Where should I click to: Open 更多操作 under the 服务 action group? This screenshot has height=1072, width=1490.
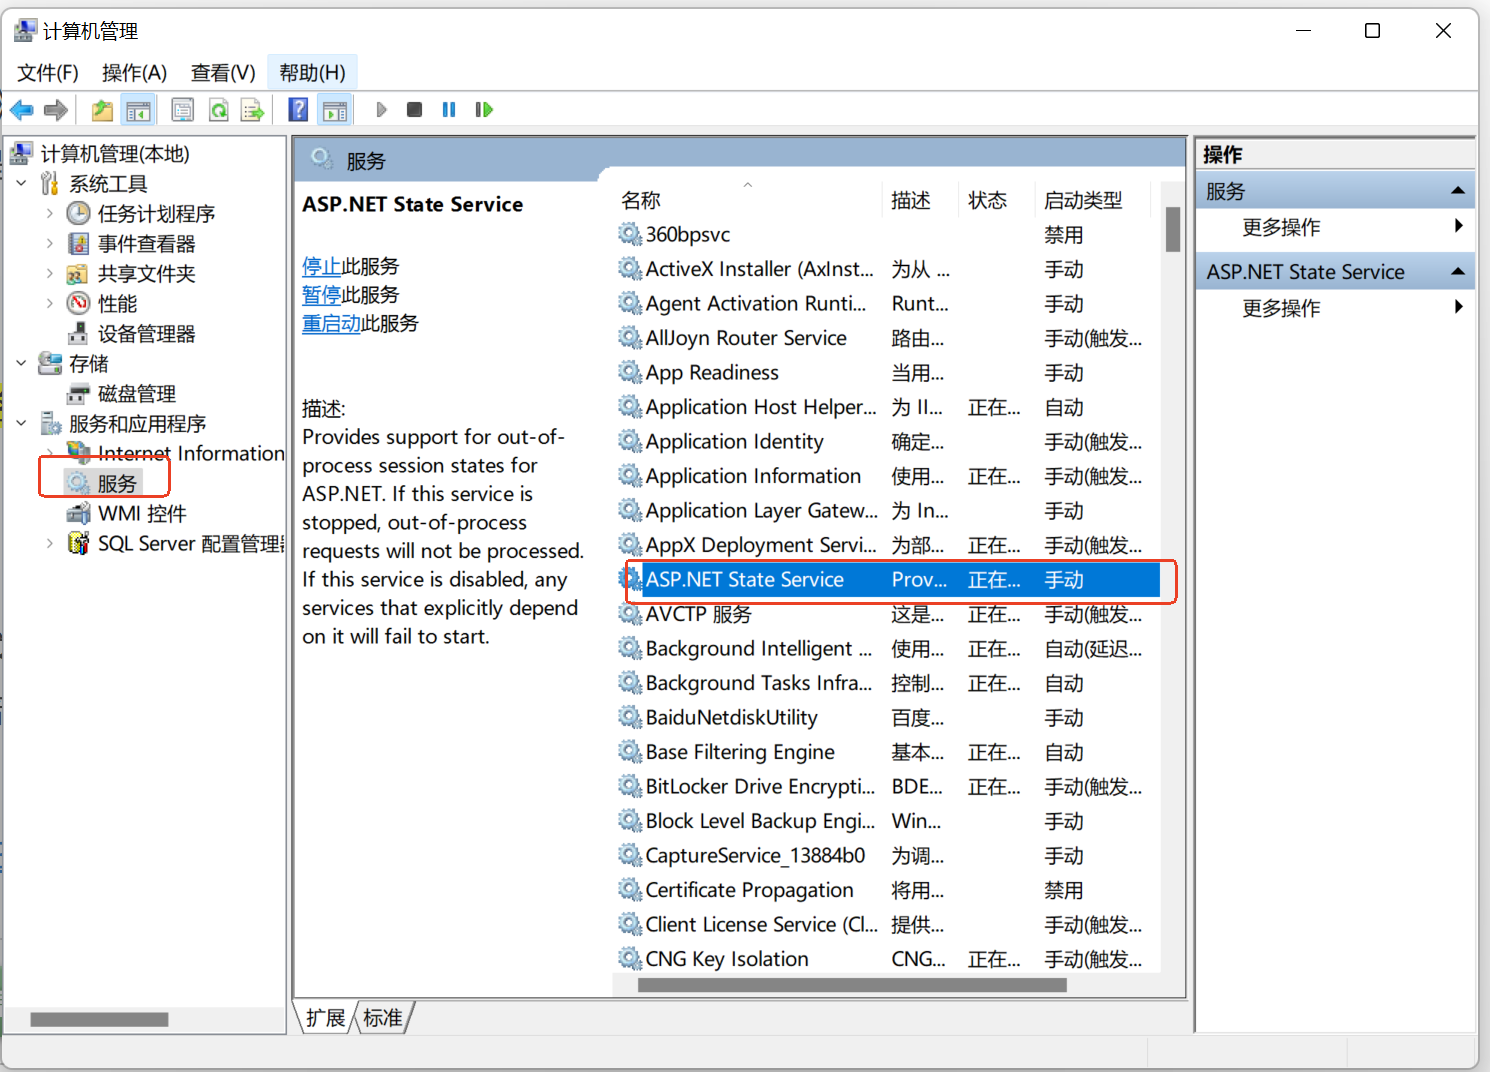1335,227
